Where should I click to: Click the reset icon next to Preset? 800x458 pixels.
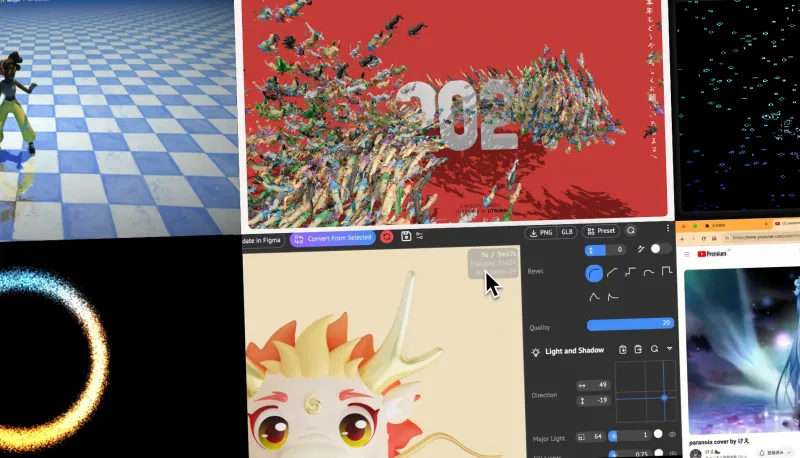coord(631,231)
